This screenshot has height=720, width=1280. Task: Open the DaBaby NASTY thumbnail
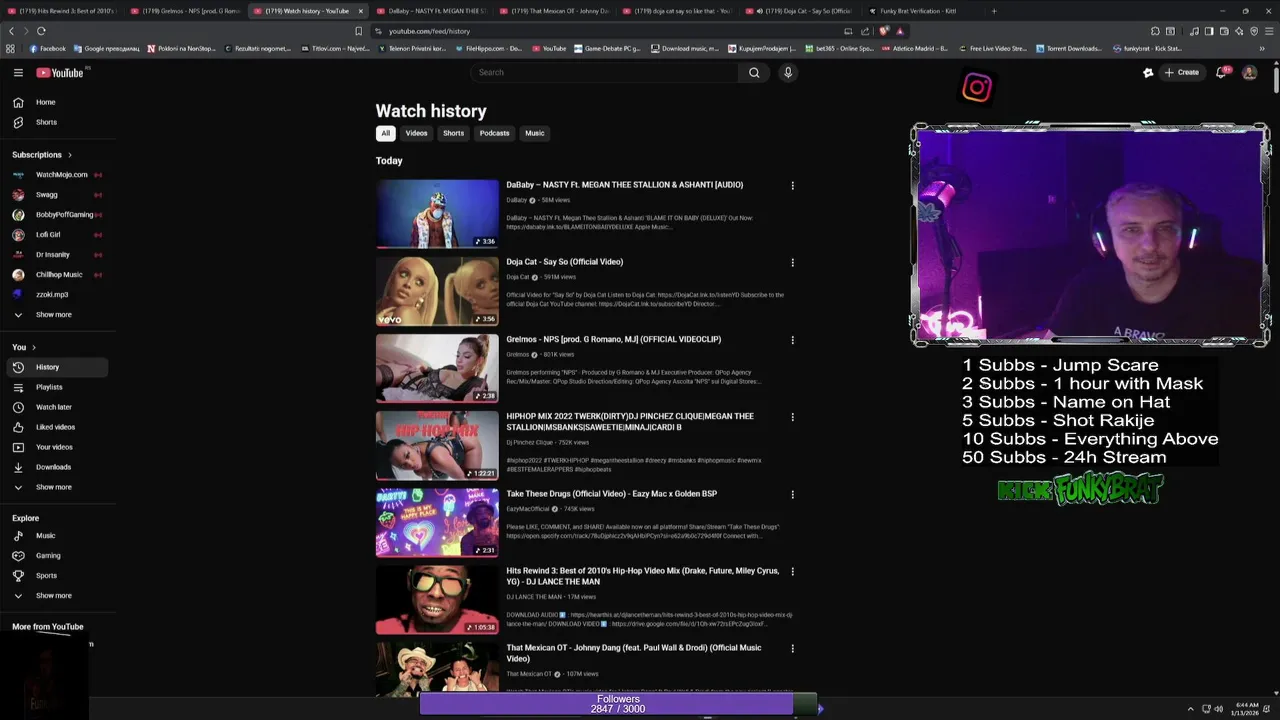pyautogui.click(x=437, y=213)
